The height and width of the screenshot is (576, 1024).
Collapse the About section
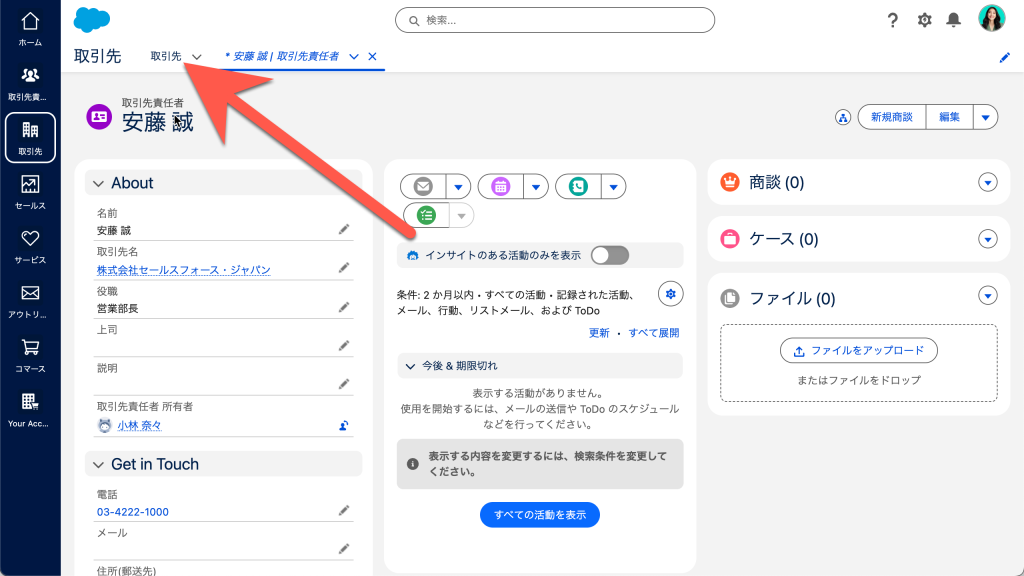(99, 184)
